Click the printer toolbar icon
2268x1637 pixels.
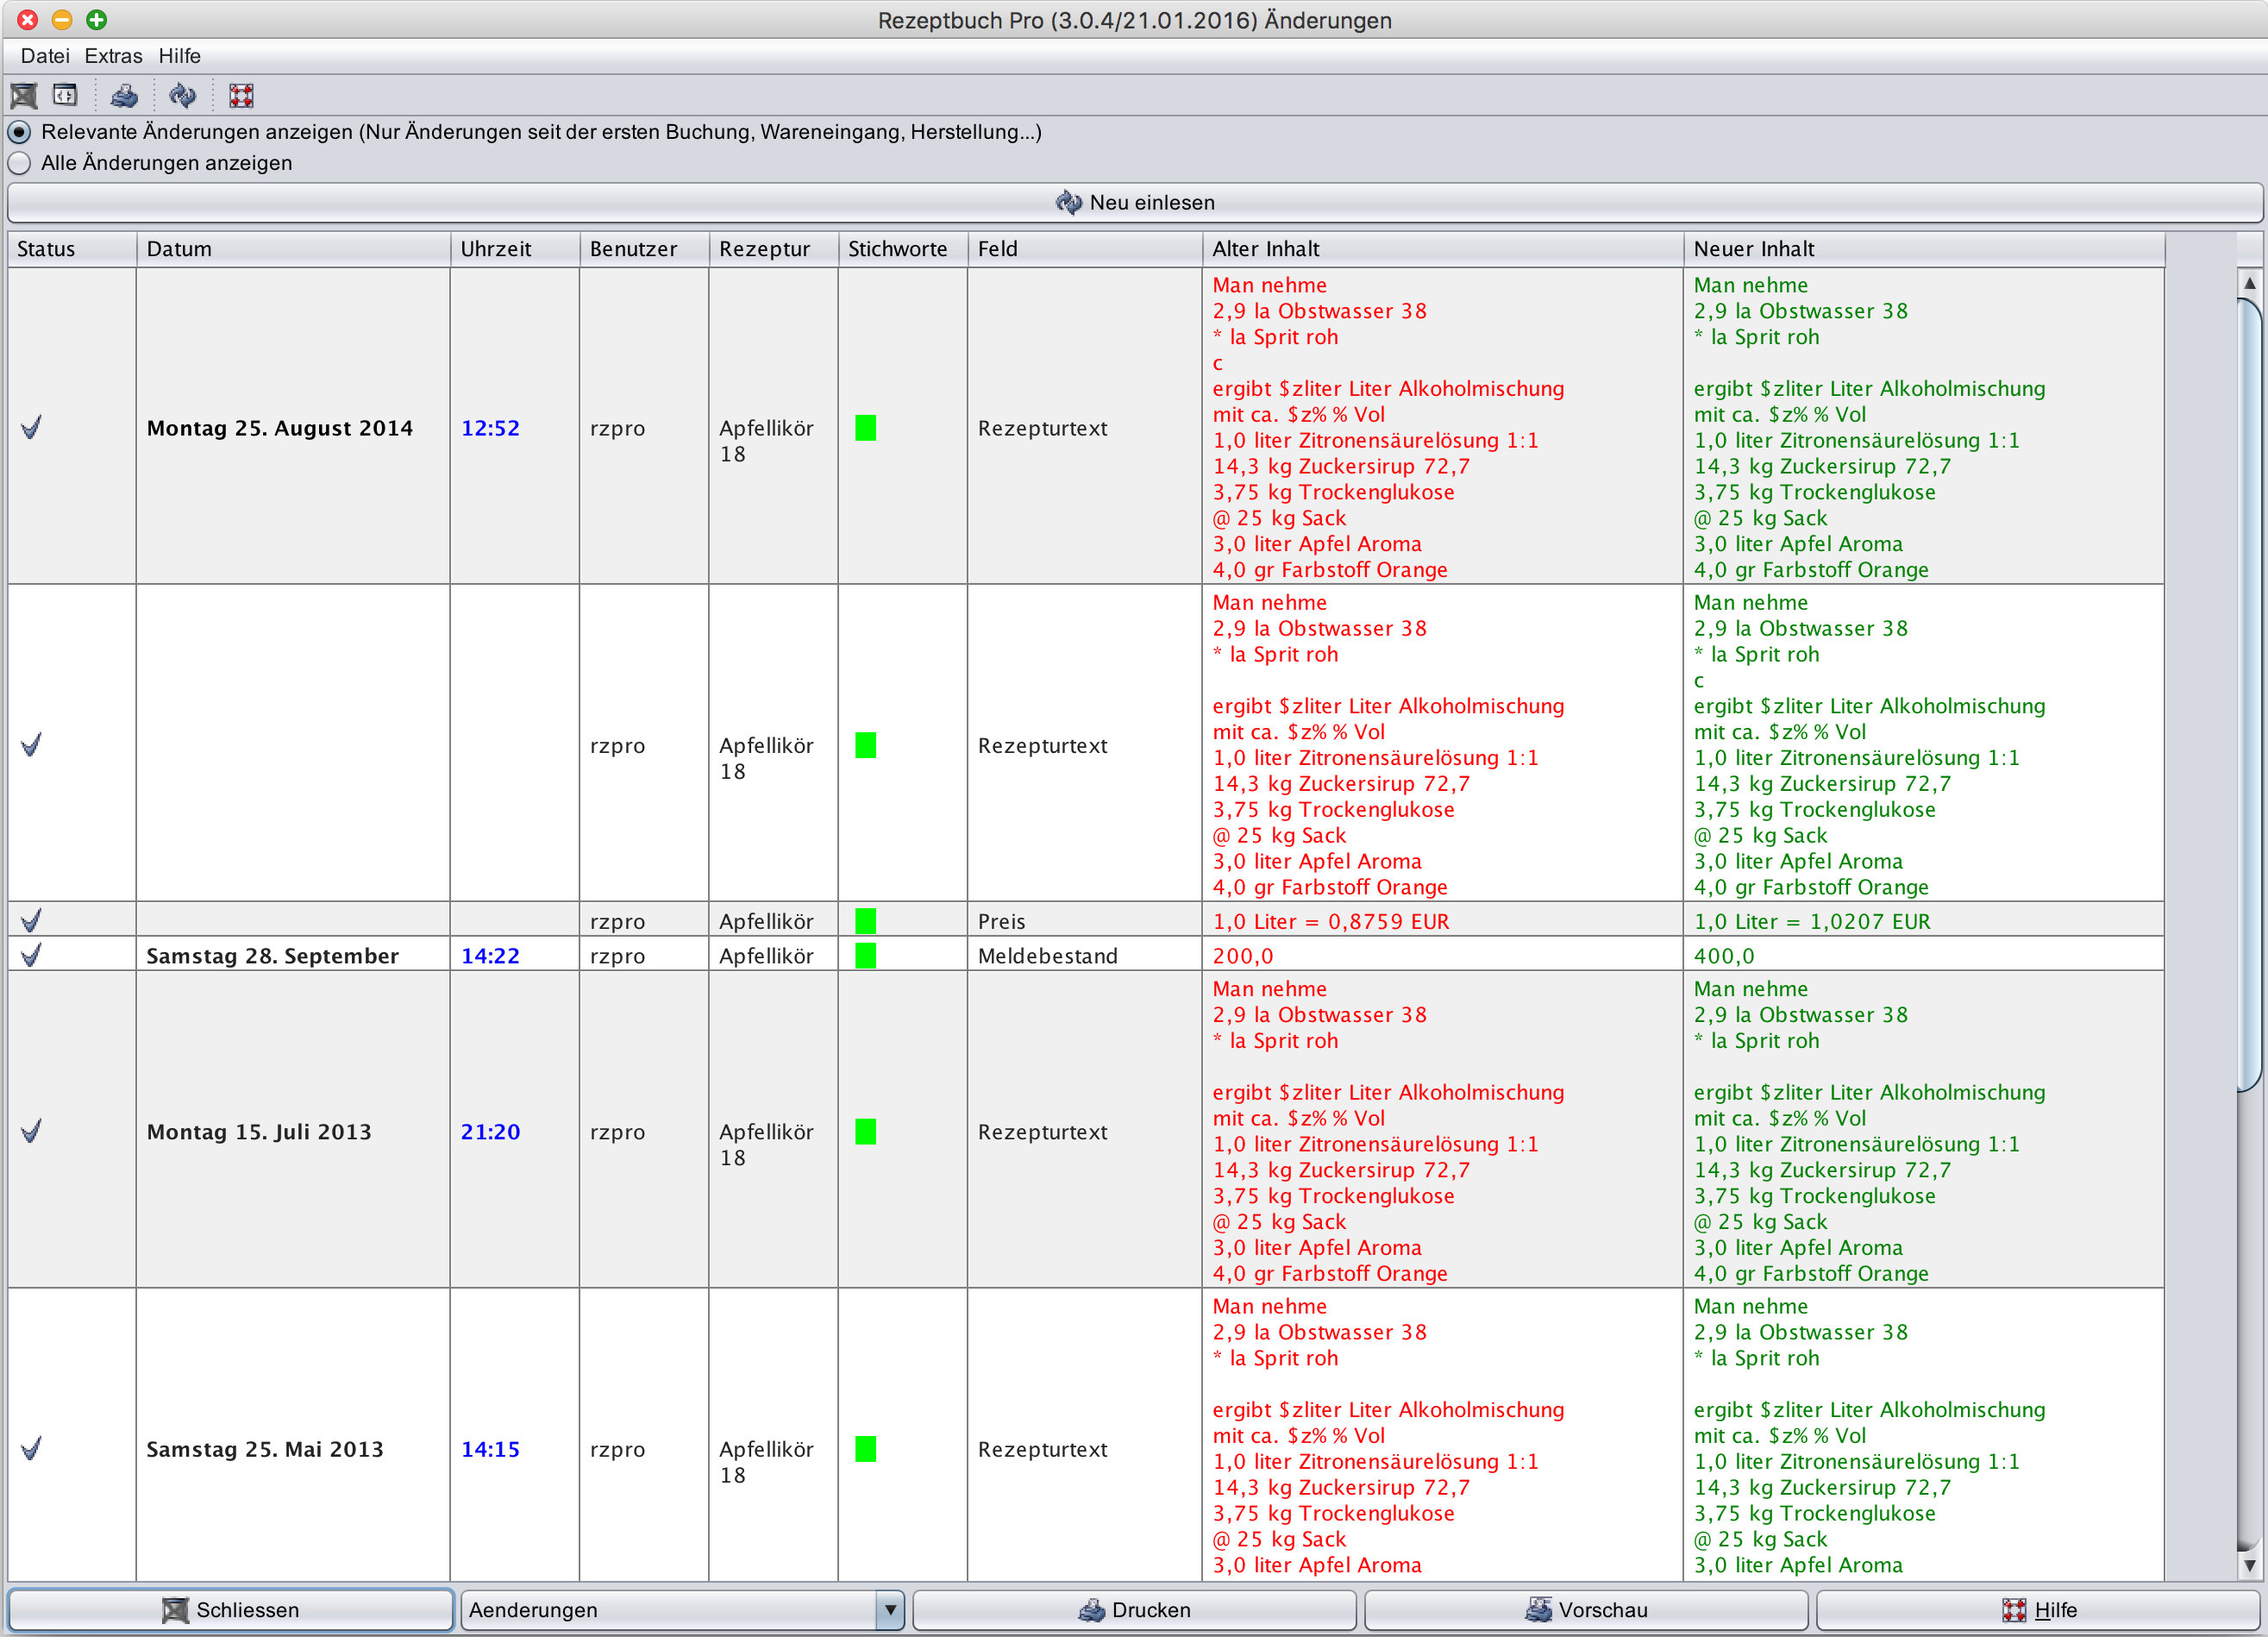point(124,96)
